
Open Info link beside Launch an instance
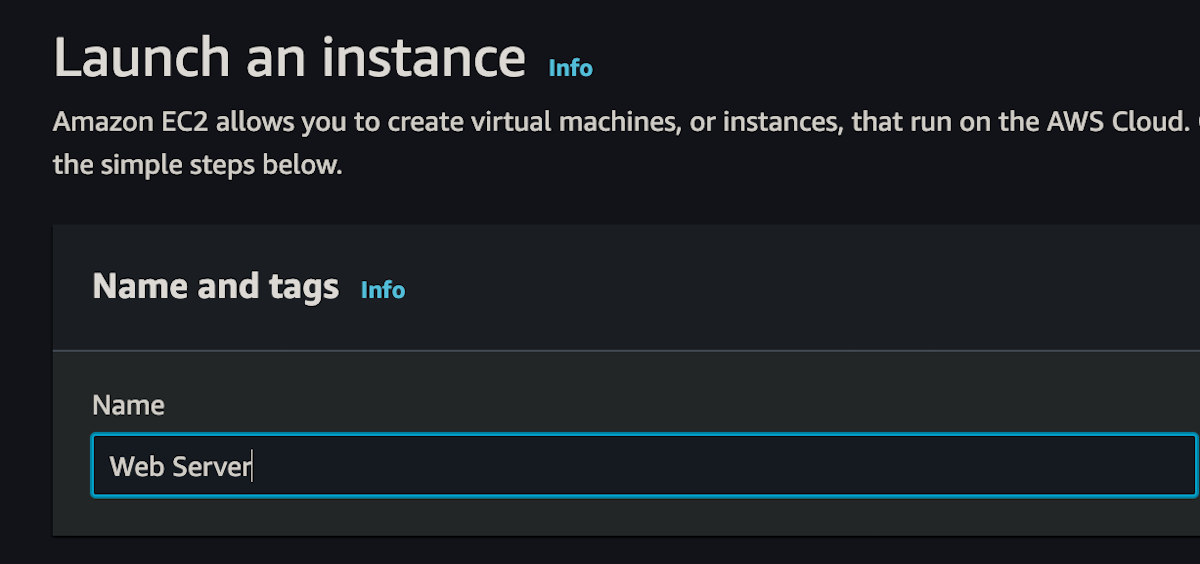pos(570,68)
